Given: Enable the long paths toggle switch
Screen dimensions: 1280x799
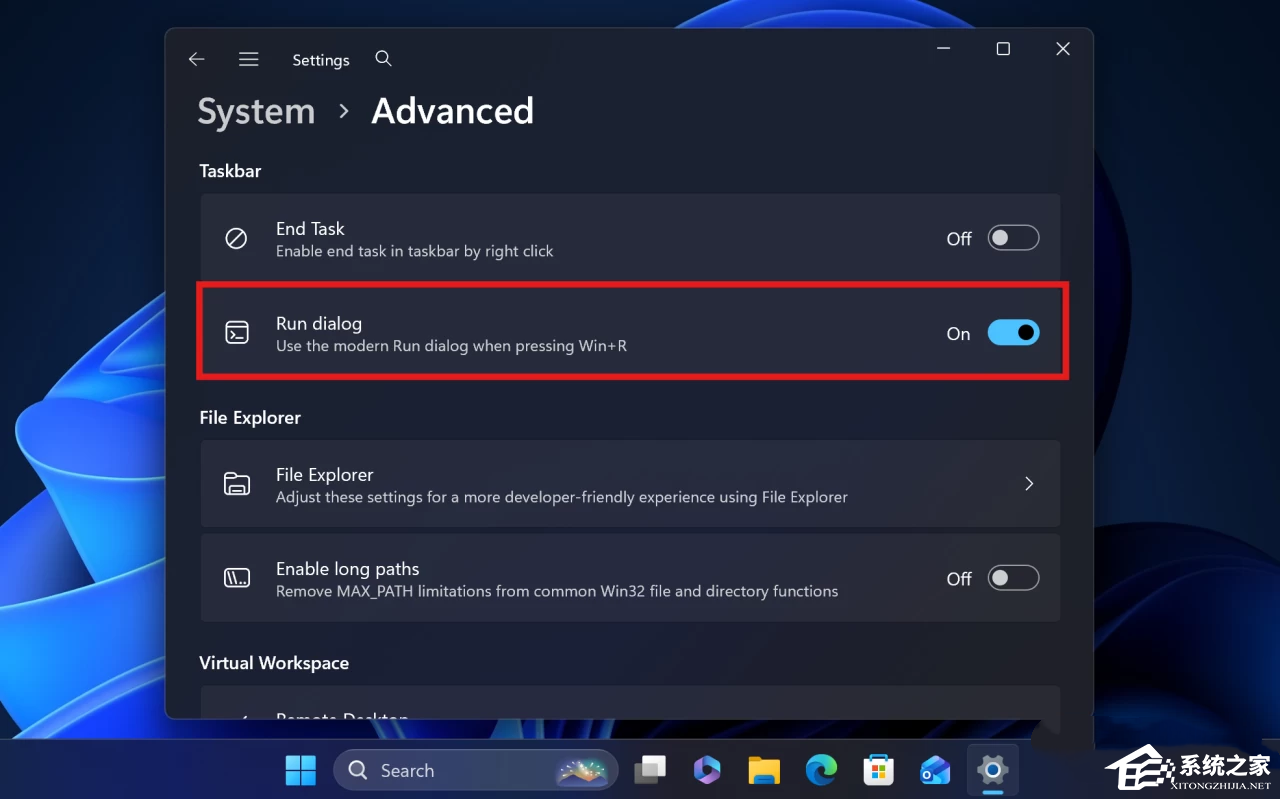Looking at the screenshot, I should click(x=1013, y=578).
